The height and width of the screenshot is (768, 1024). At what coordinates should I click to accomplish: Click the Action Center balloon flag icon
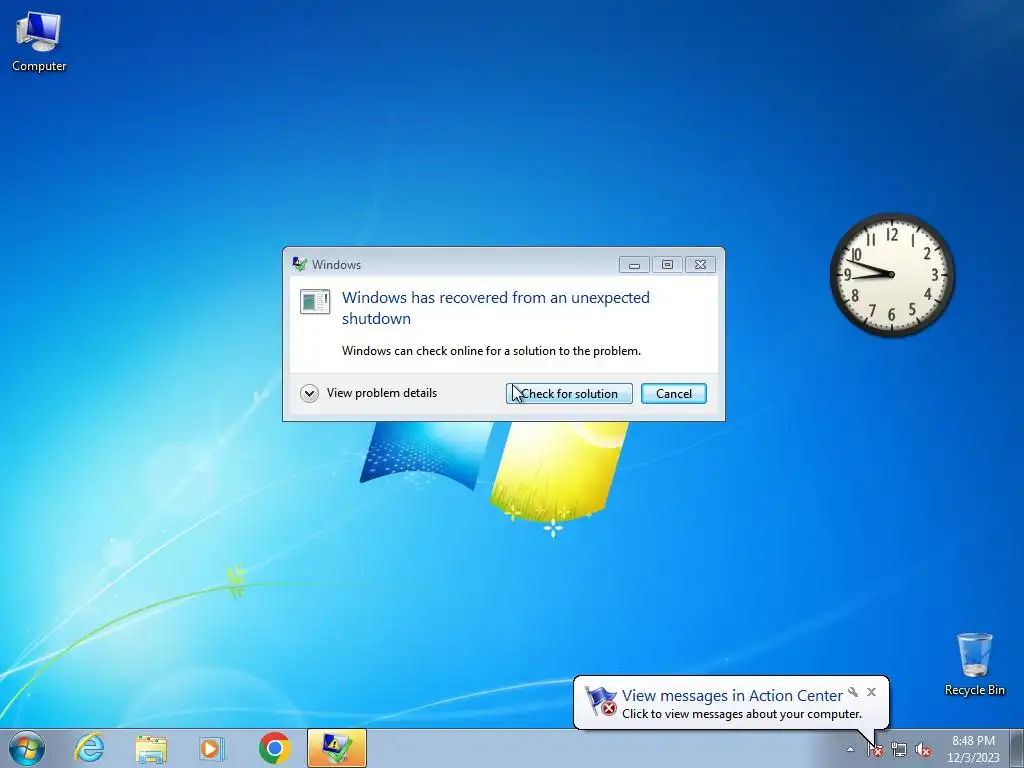click(x=600, y=701)
